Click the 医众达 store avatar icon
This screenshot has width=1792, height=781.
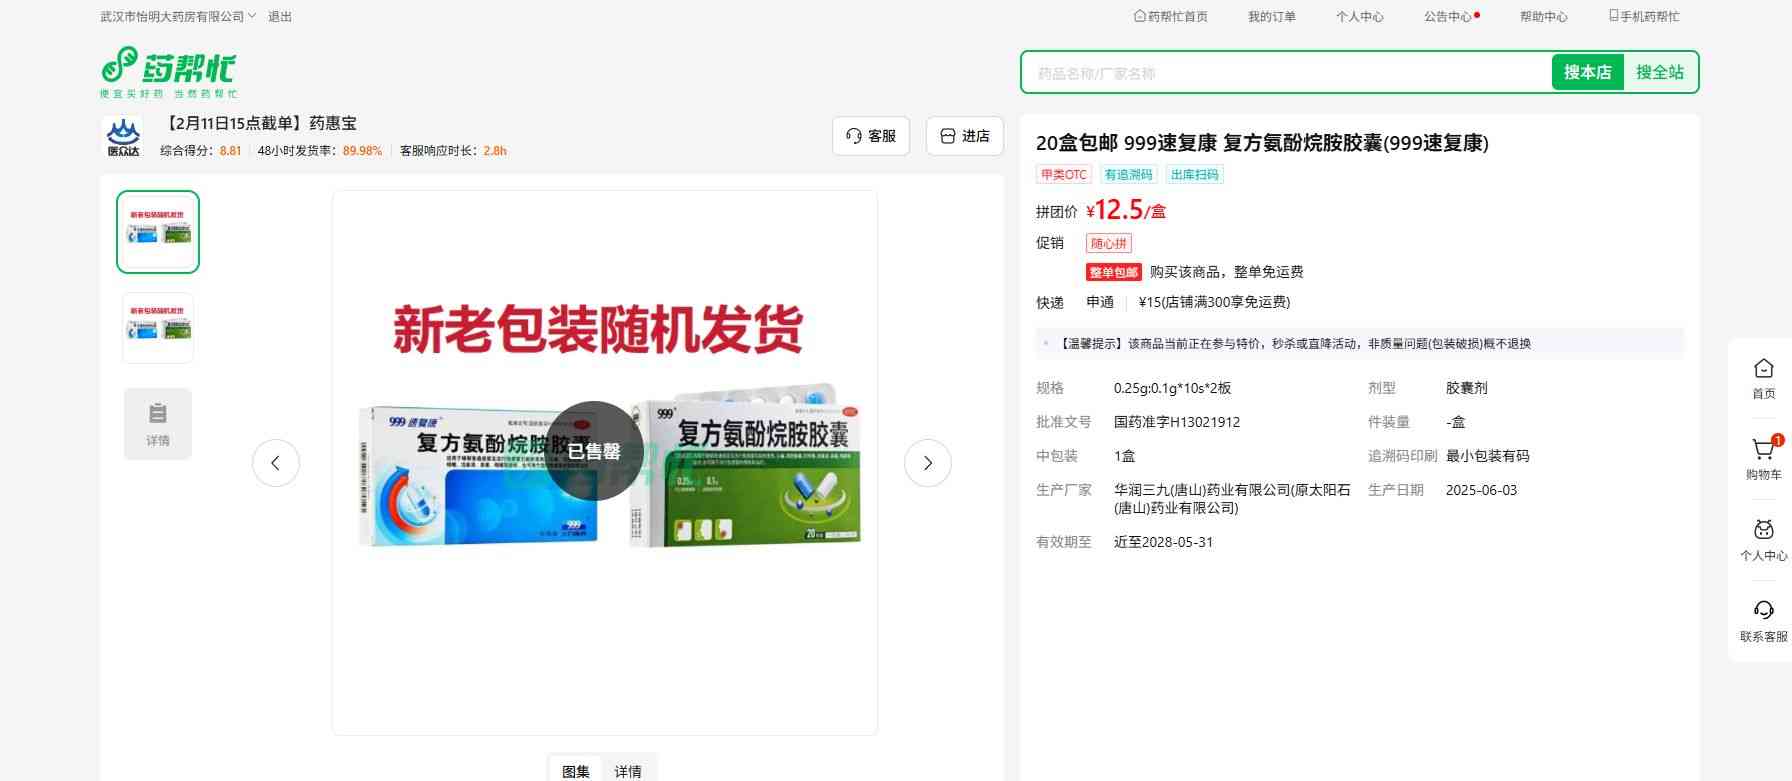tap(123, 137)
